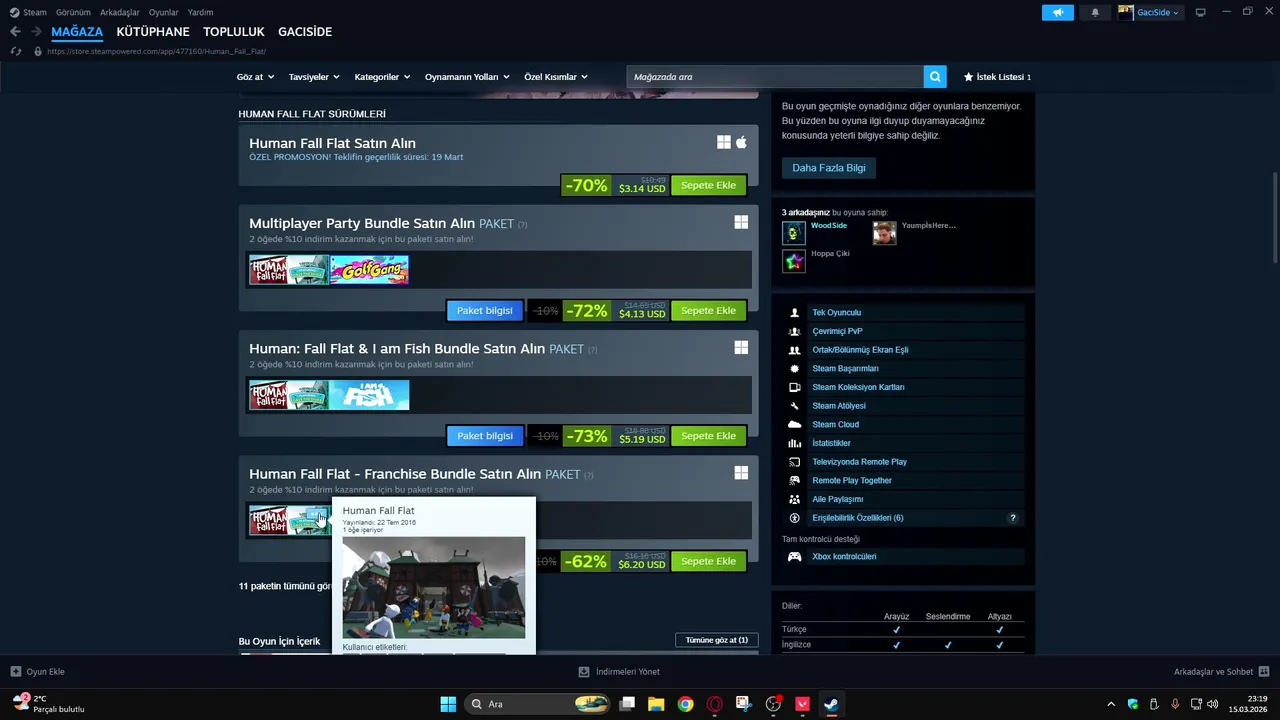This screenshot has height=720, width=1280.
Task: Open the Friends and Chat icon
Action: point(1263,672)
